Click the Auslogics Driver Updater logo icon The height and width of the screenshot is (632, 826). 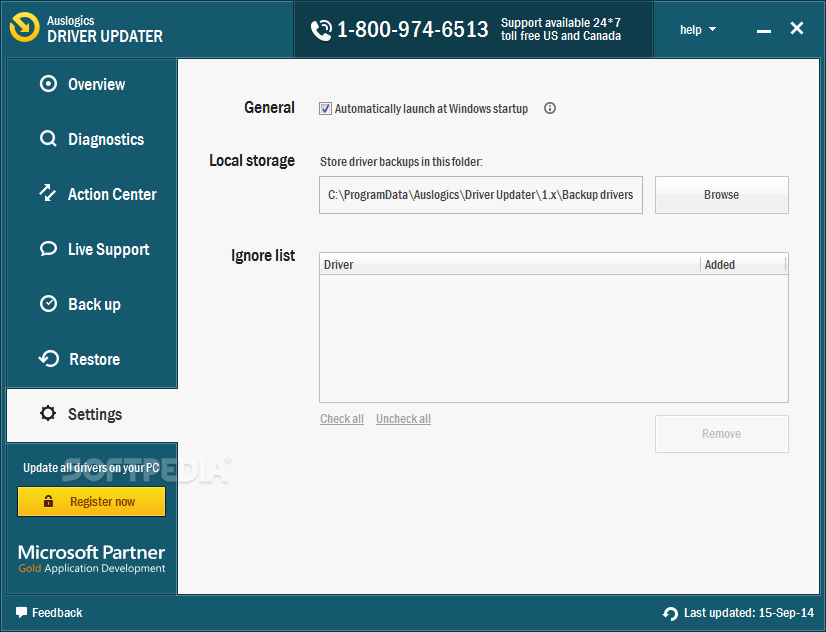(x=24, y=27)
